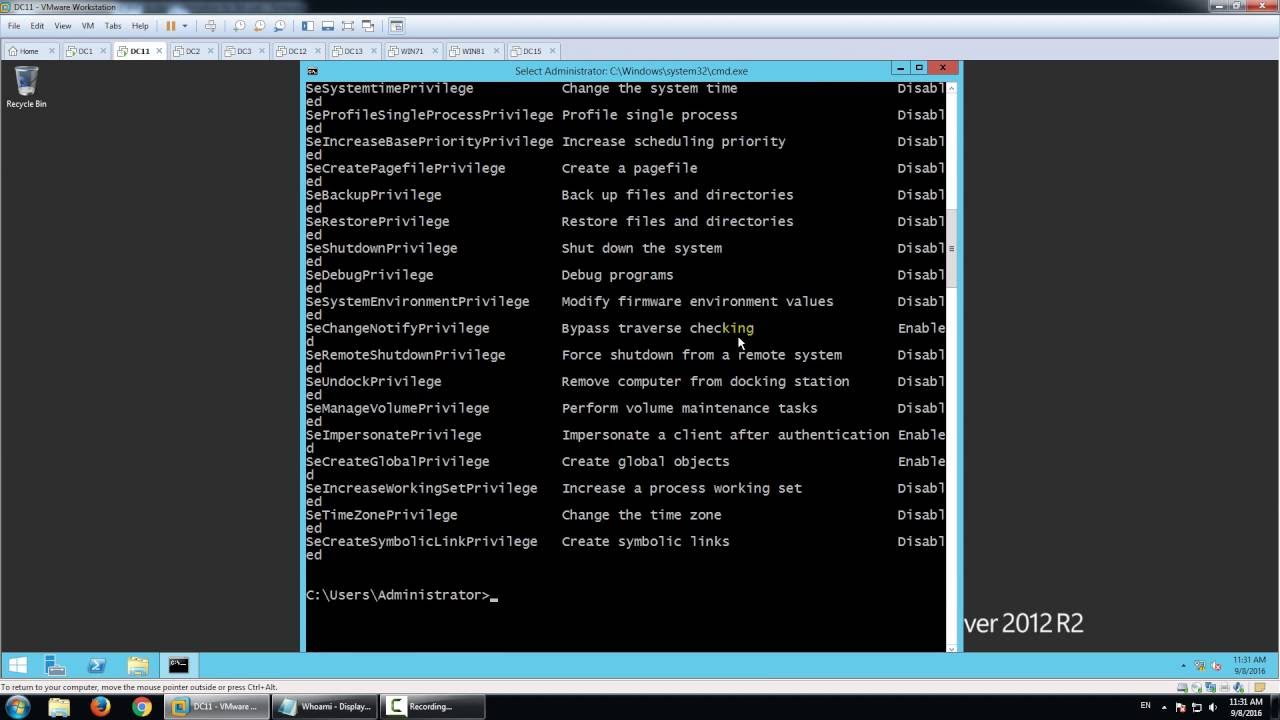Open the snapshot manager toolbar icon
Image resolution: width=1280 pixels, height=720 pixels.
[x=279, y=26]
